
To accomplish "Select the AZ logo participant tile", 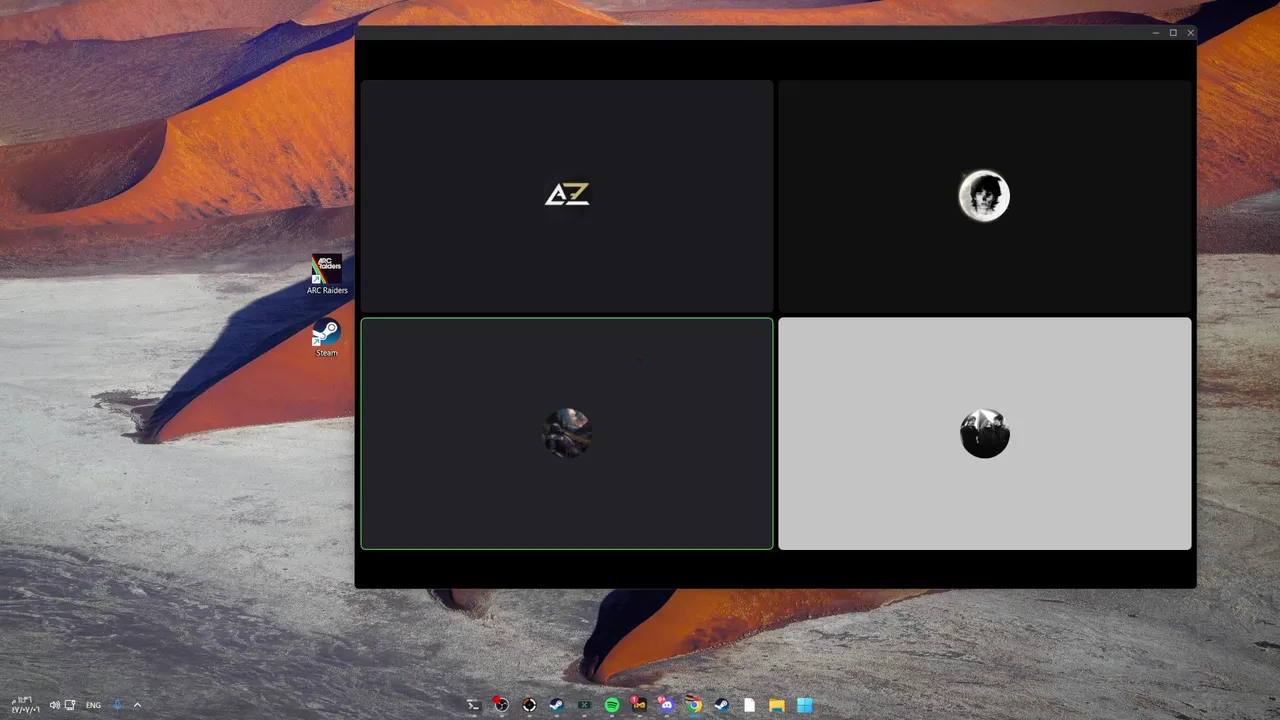I will click(x=567, y=196).
